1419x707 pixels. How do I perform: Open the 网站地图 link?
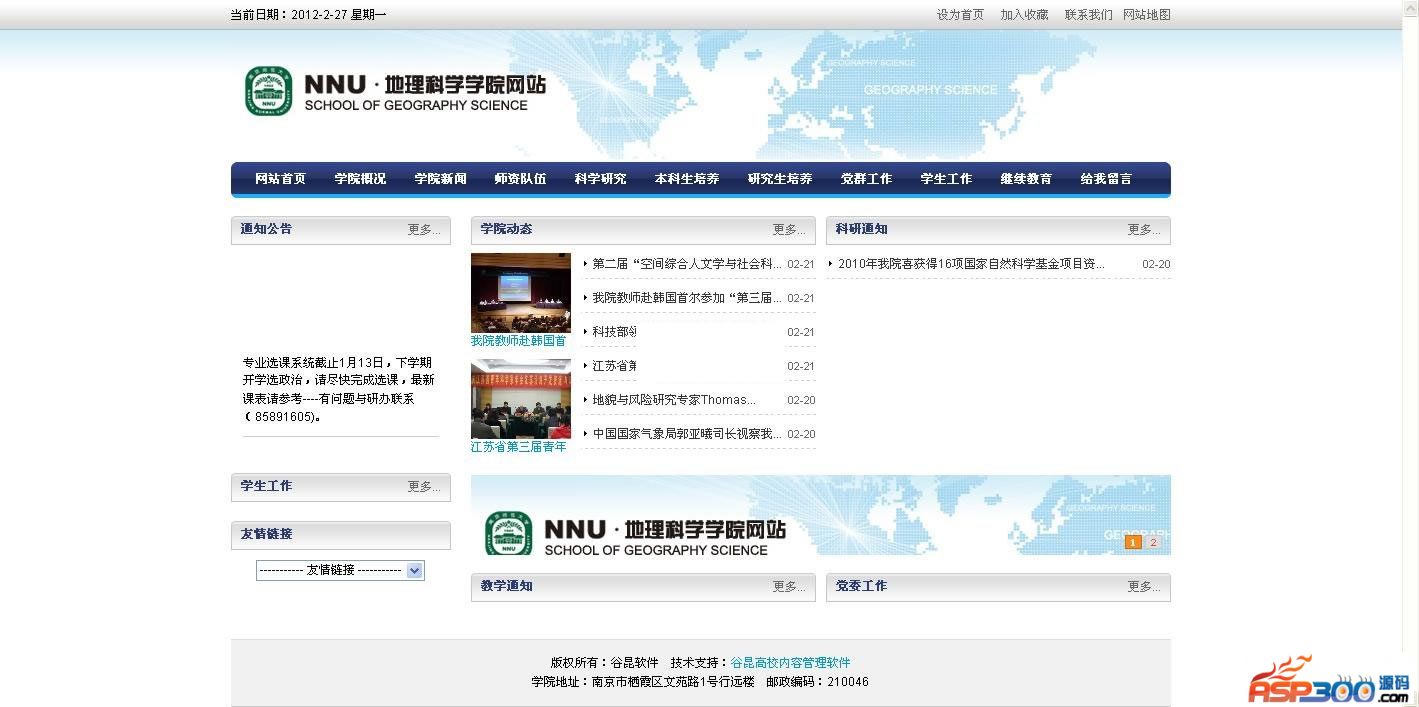tap(1146, 15)
